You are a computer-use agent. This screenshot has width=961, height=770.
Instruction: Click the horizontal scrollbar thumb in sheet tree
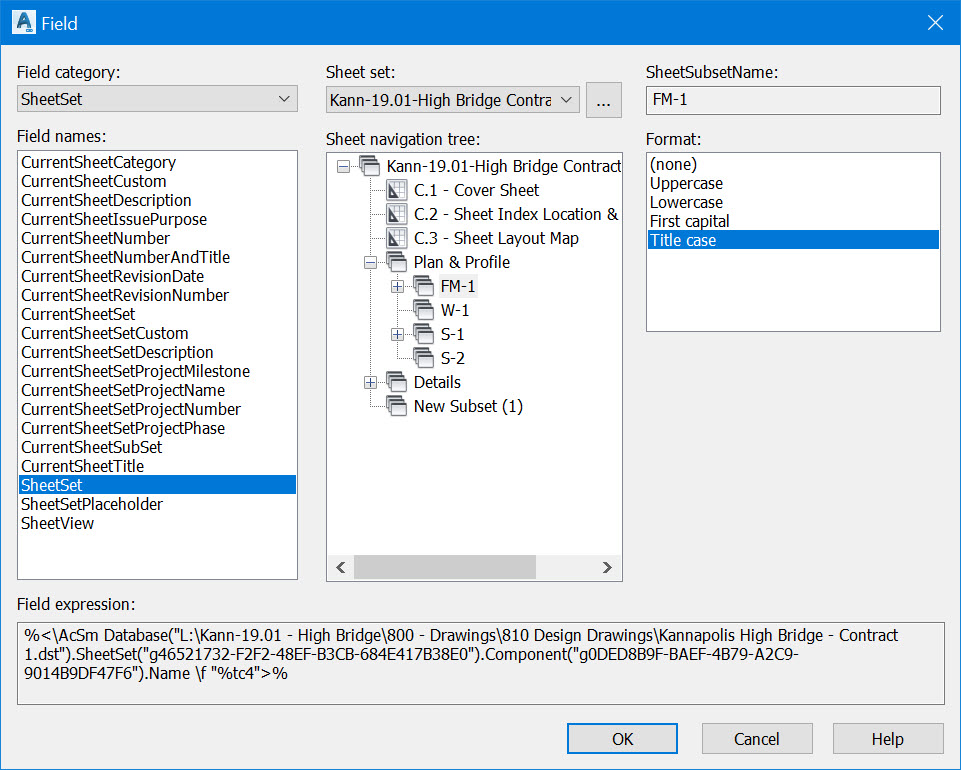click(445, 567)
